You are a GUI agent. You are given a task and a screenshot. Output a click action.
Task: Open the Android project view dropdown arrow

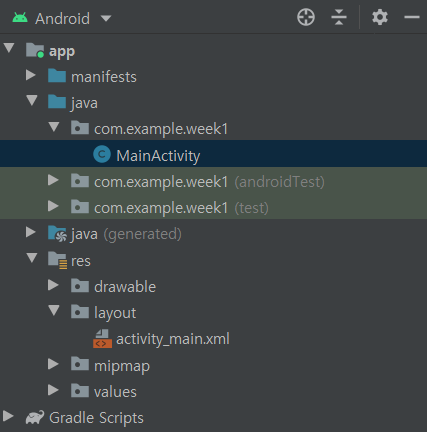tap(106, 18)
